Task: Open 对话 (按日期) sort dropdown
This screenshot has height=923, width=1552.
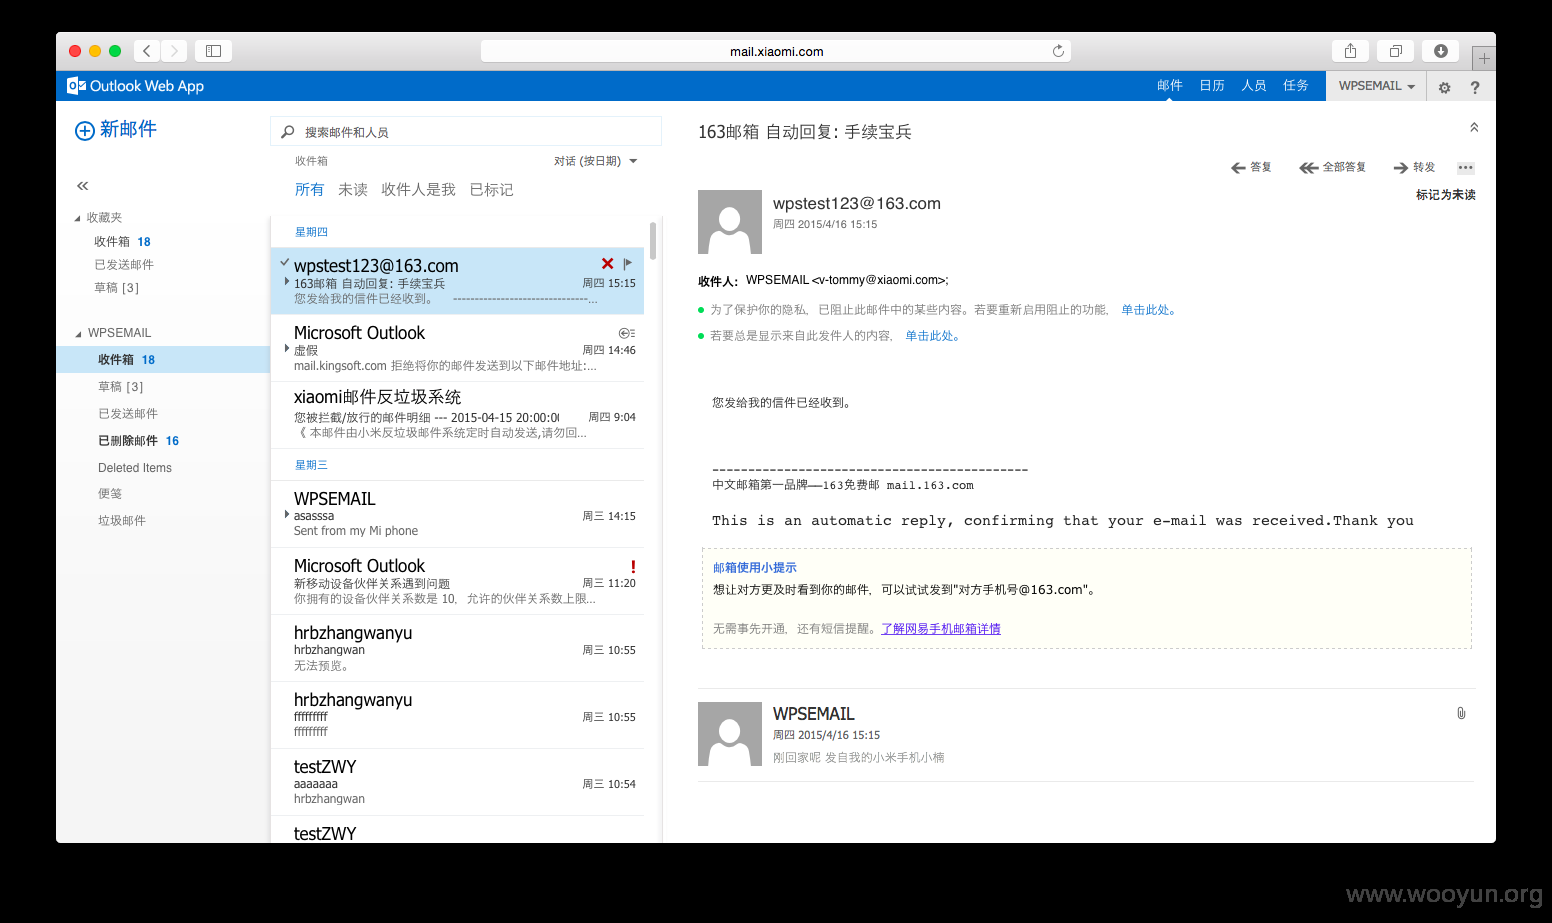Action: [596, 161]
